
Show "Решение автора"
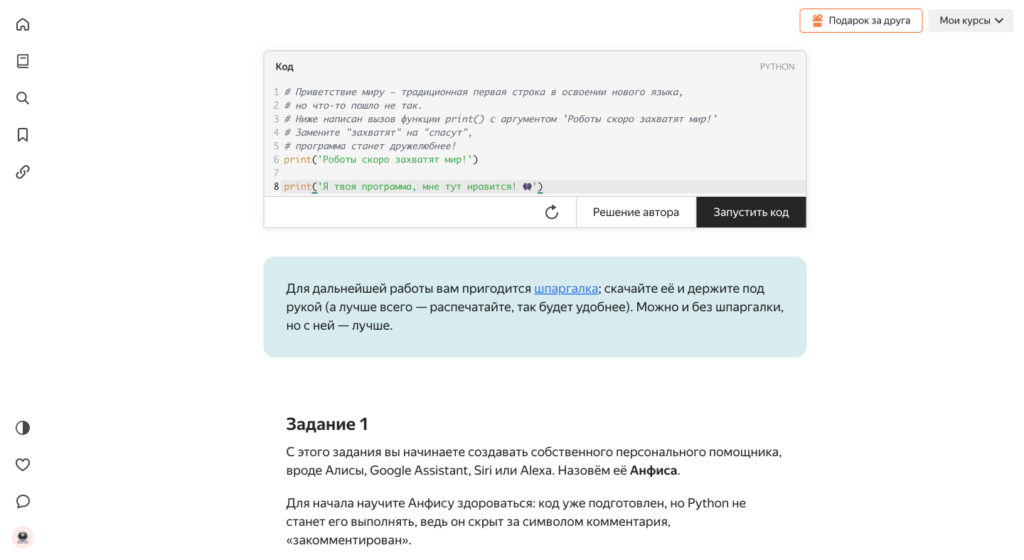click(x=635, y=212)
